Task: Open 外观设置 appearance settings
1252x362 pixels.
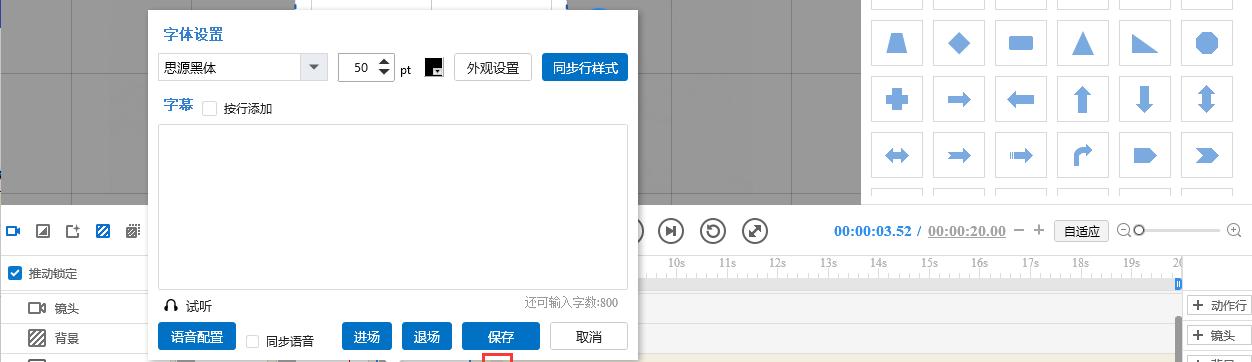Action: tap(492, 68)
